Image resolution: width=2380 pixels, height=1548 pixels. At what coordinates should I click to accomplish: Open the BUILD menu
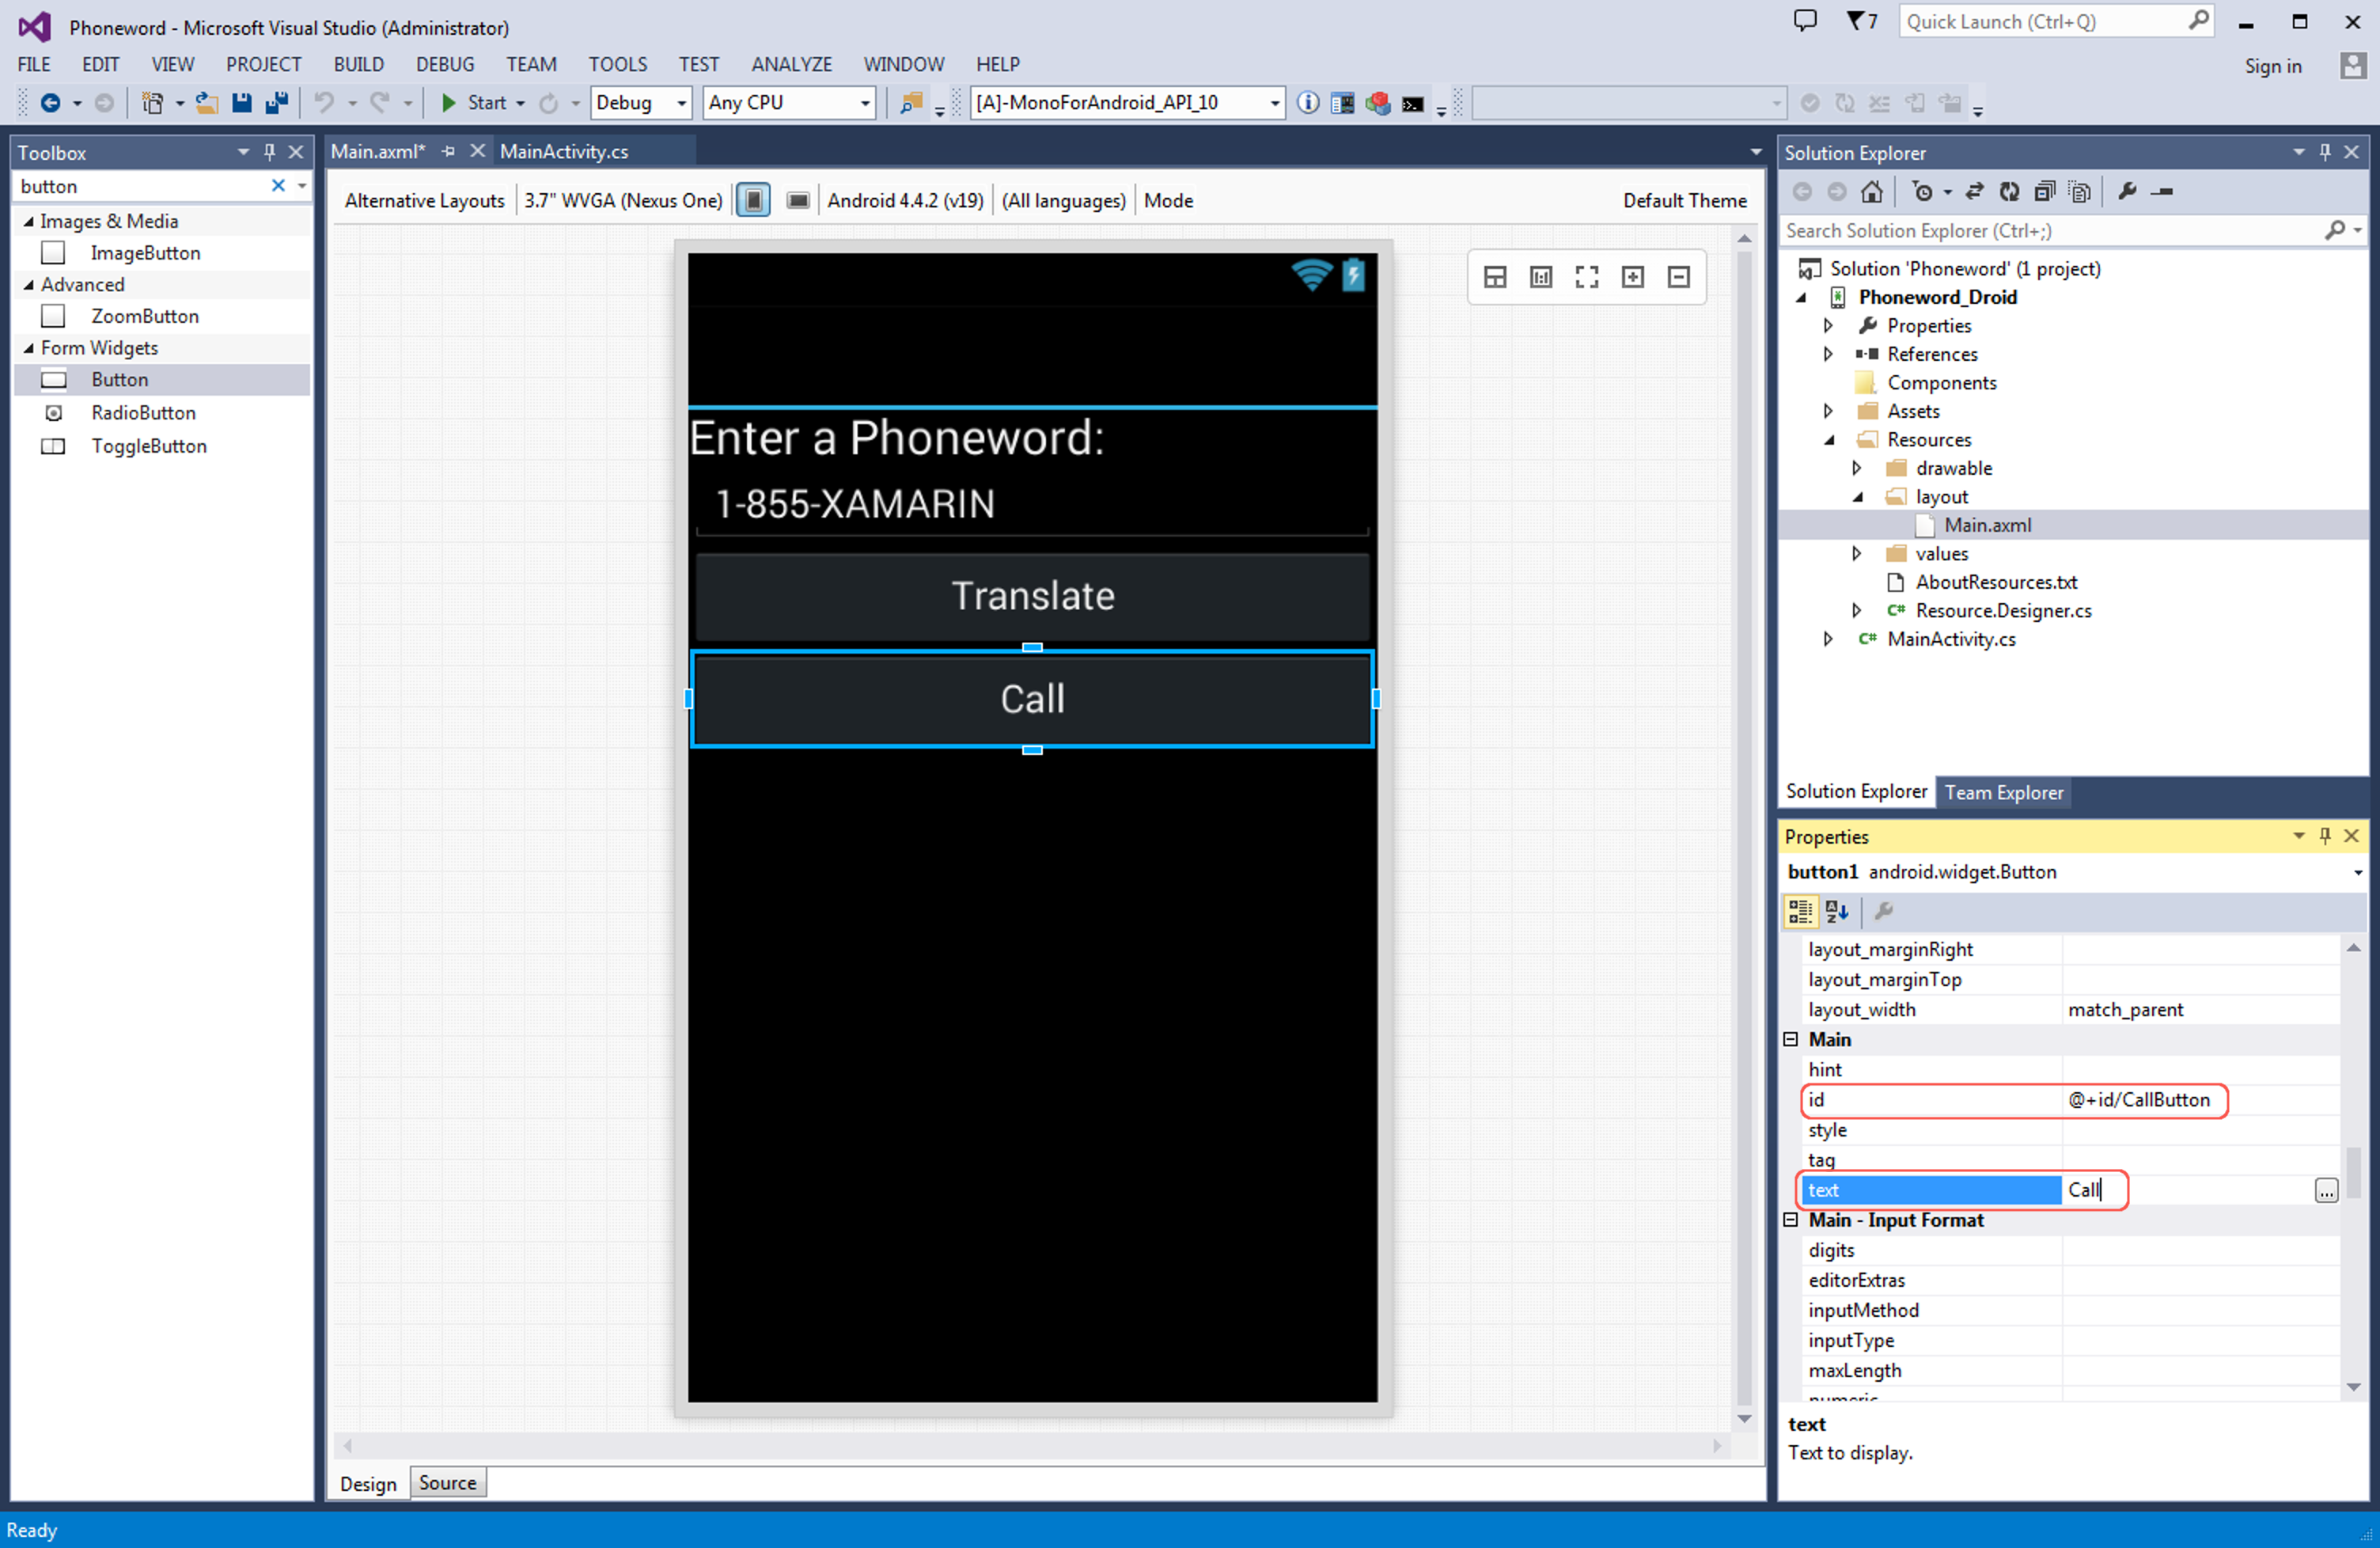tap(358, 64)
